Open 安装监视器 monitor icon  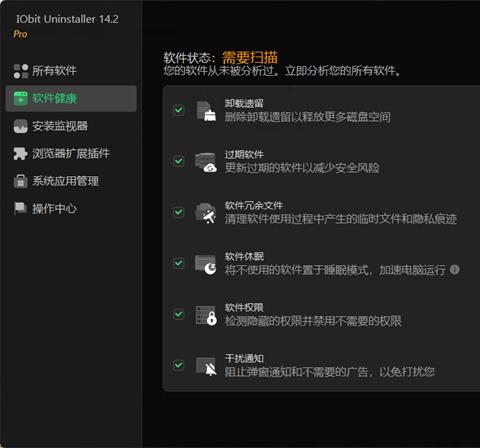tap(21, 126)
